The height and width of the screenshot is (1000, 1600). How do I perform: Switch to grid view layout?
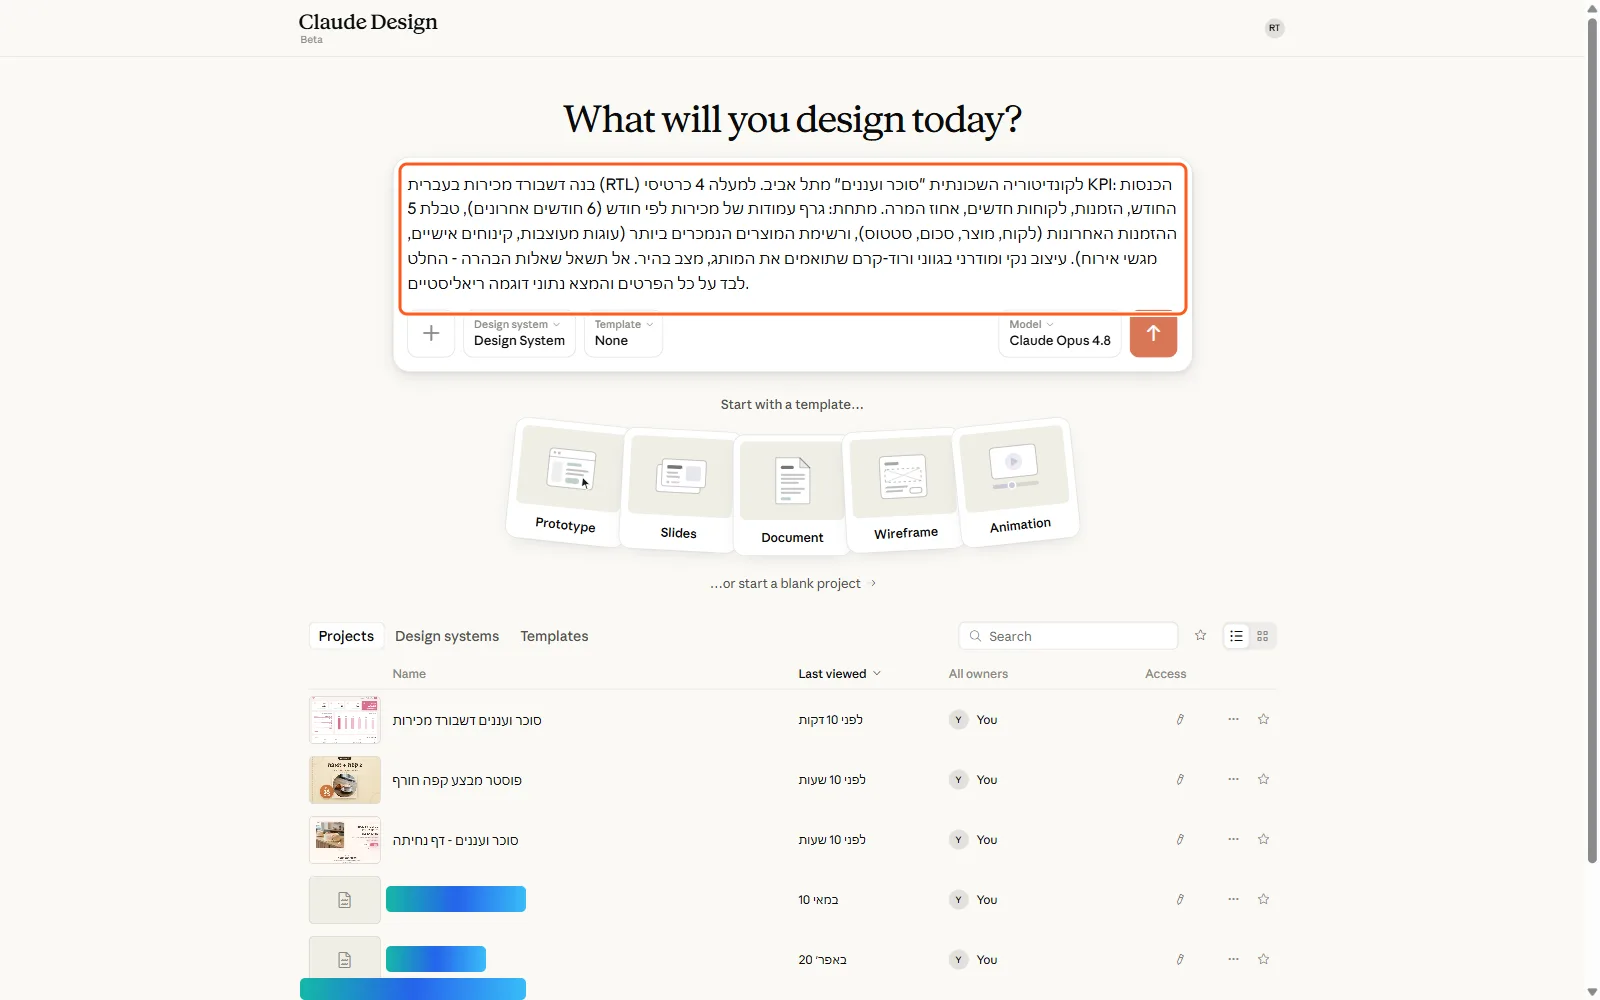pyautogui.click(x=1263, y=636)
